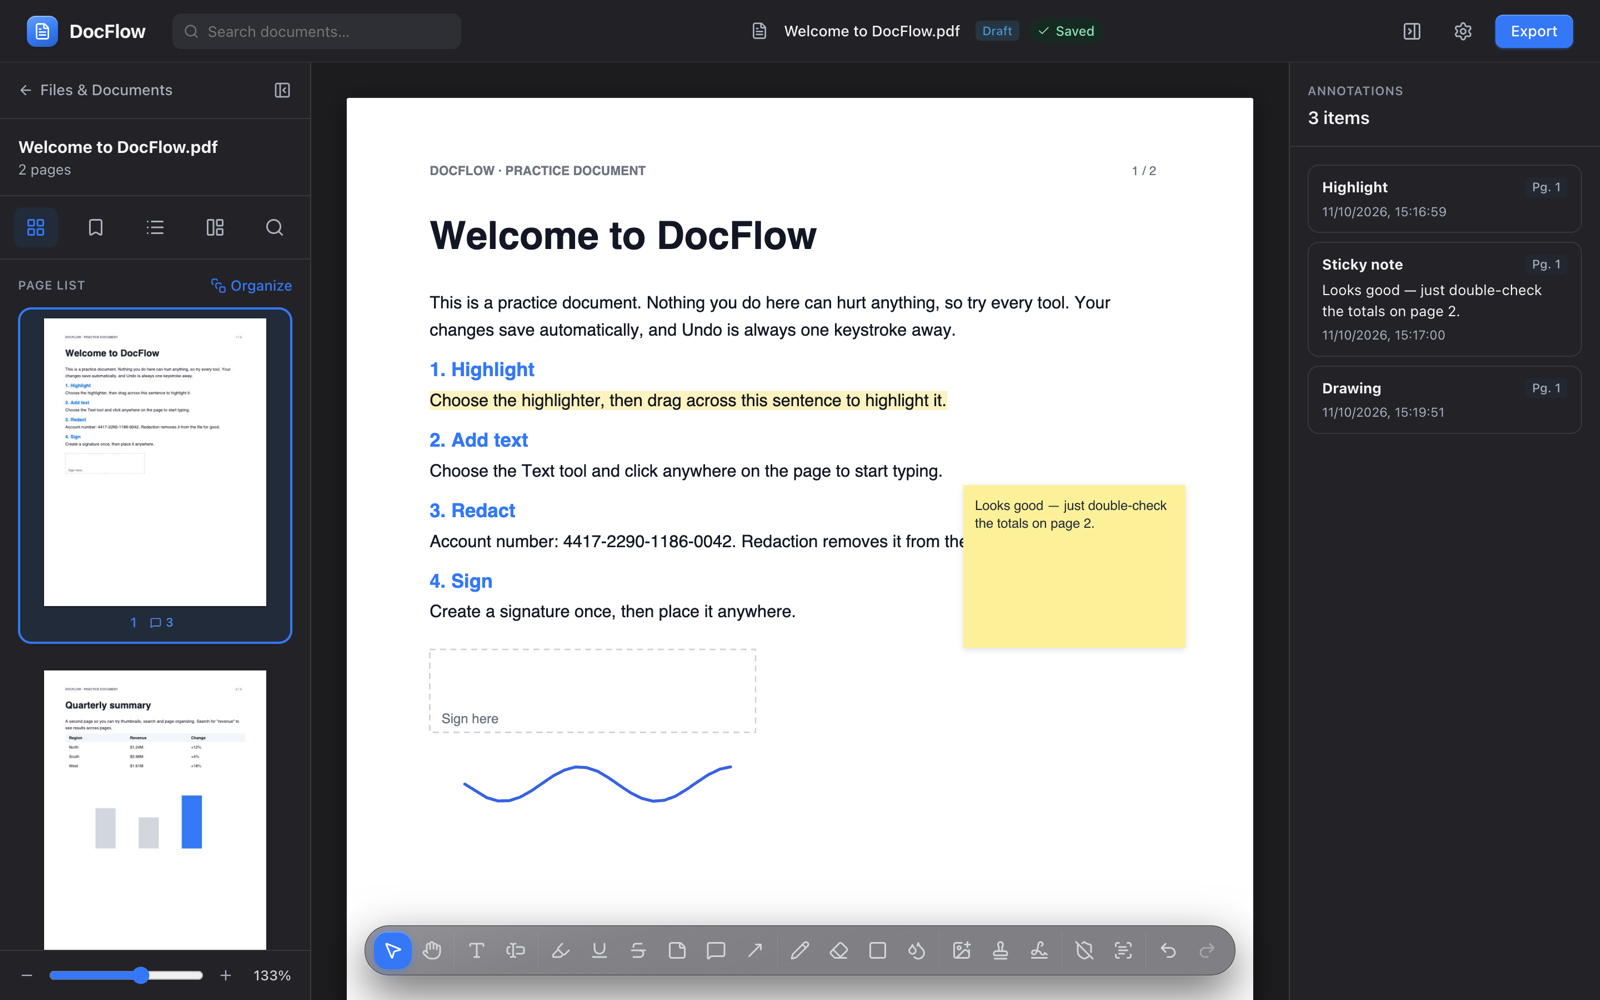This screenshot has height=1000, width=1600.
Task: Go back to Files & Documents
Action: click(x=96, y=90)
